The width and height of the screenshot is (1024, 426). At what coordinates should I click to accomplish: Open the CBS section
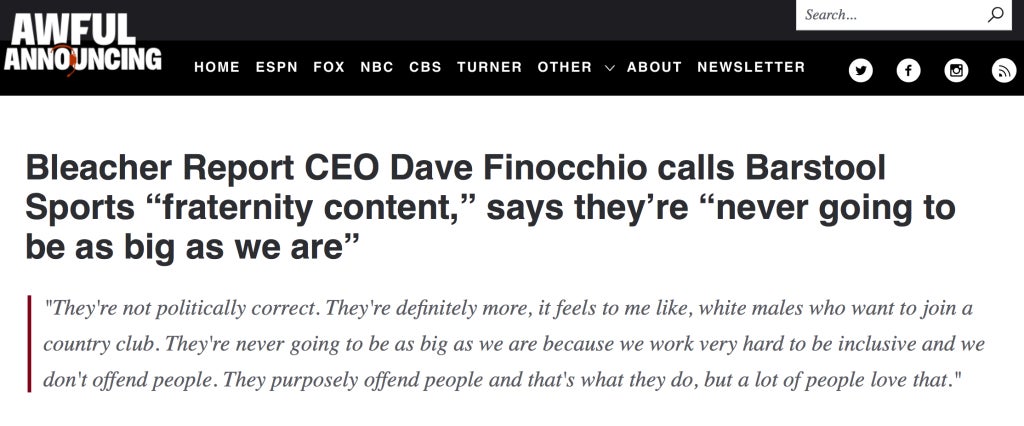click(425, 67)
